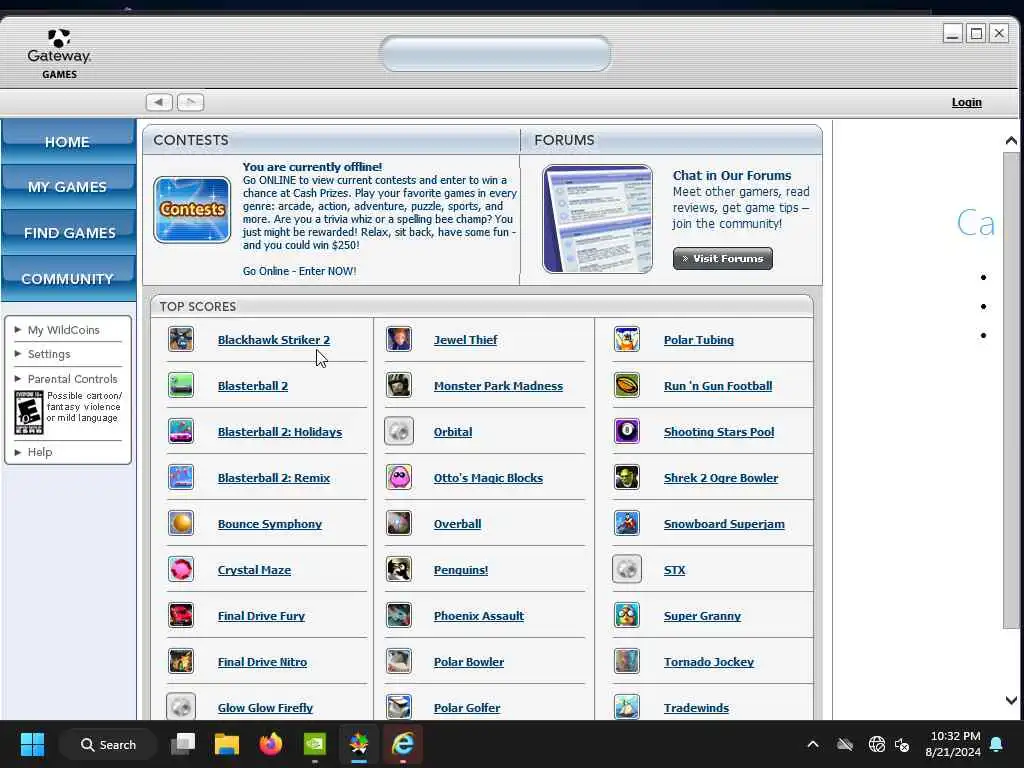Select the Blasterball 2 game icon

coord(181,385)
